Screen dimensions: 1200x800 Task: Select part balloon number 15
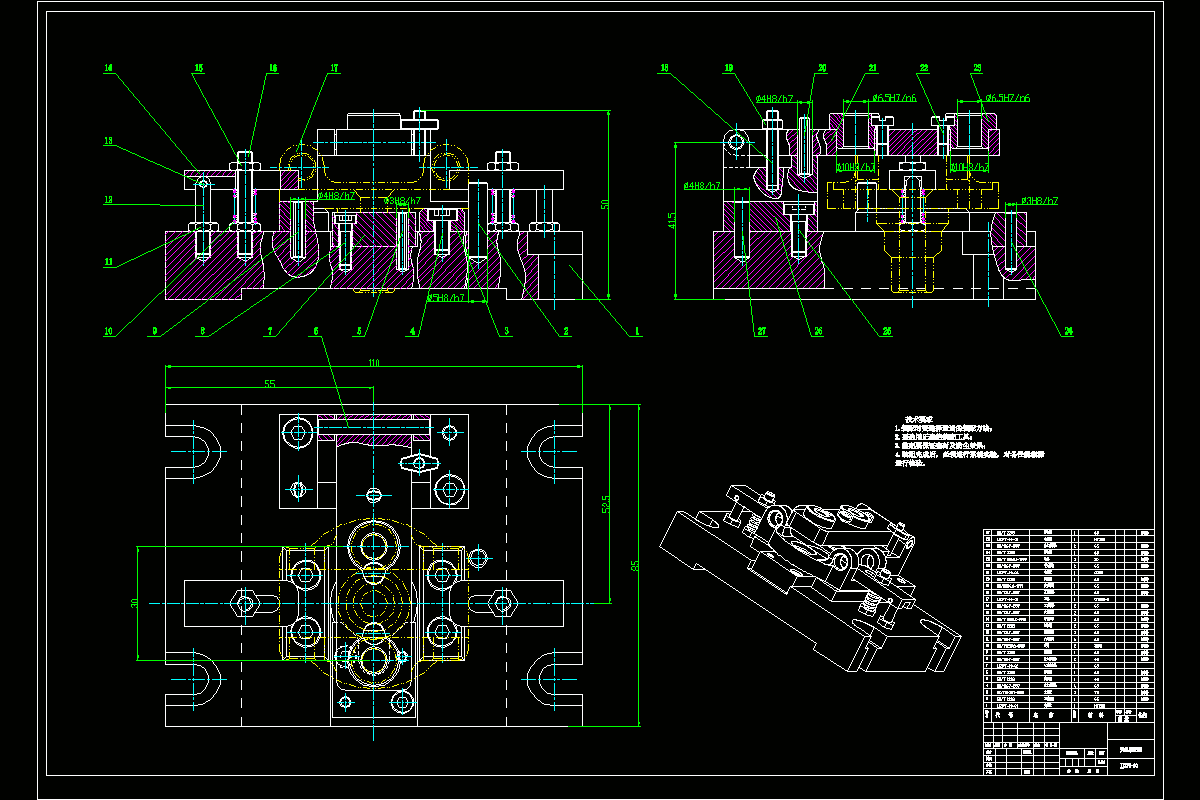tap(199, 69)
